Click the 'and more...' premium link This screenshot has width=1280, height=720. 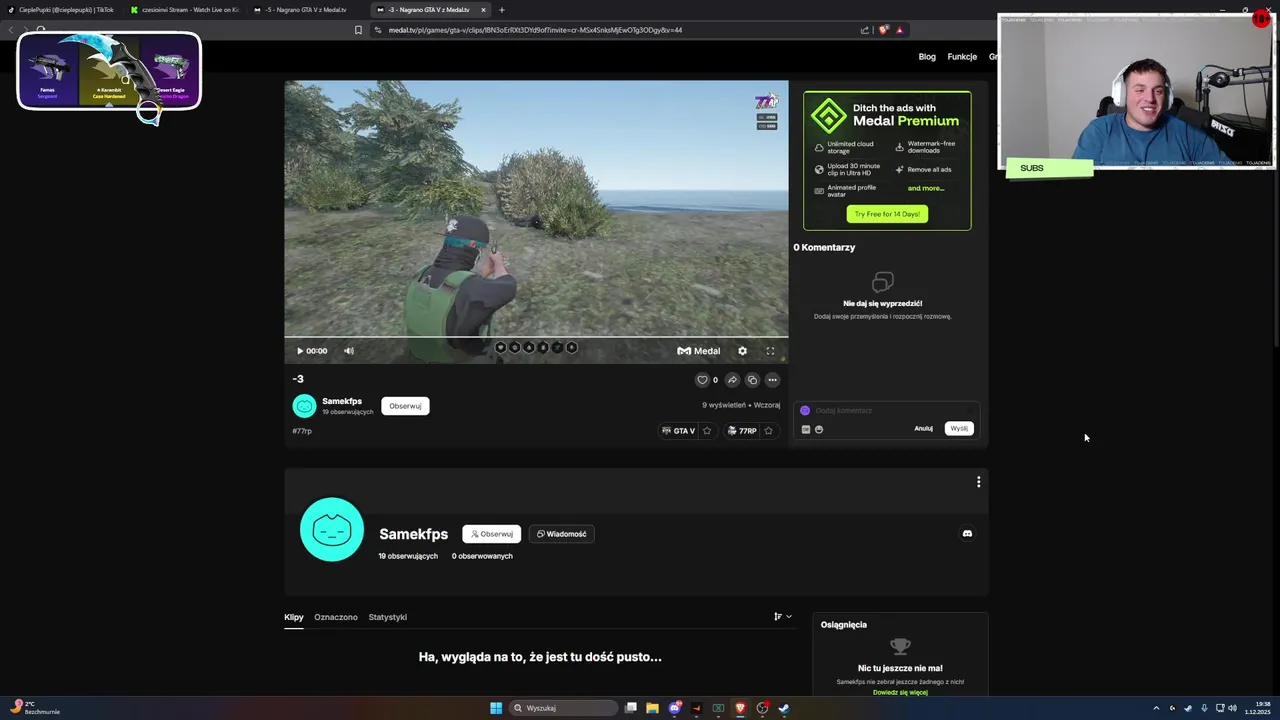(x=926, y=188)
